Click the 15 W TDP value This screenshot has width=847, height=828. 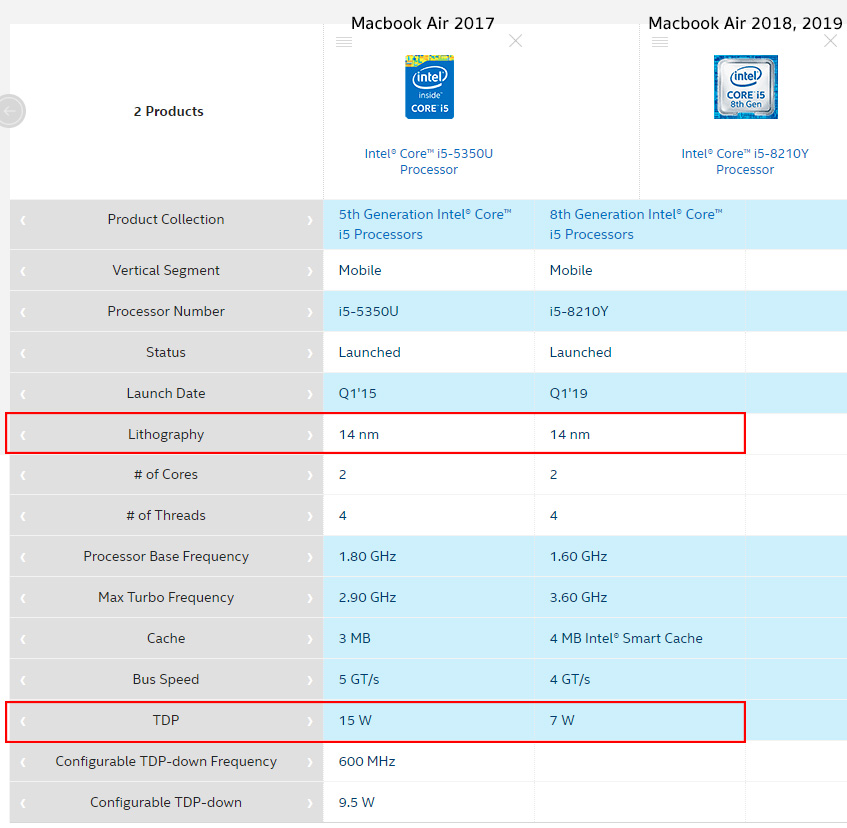pyautogui.click(x=355, y=721)
